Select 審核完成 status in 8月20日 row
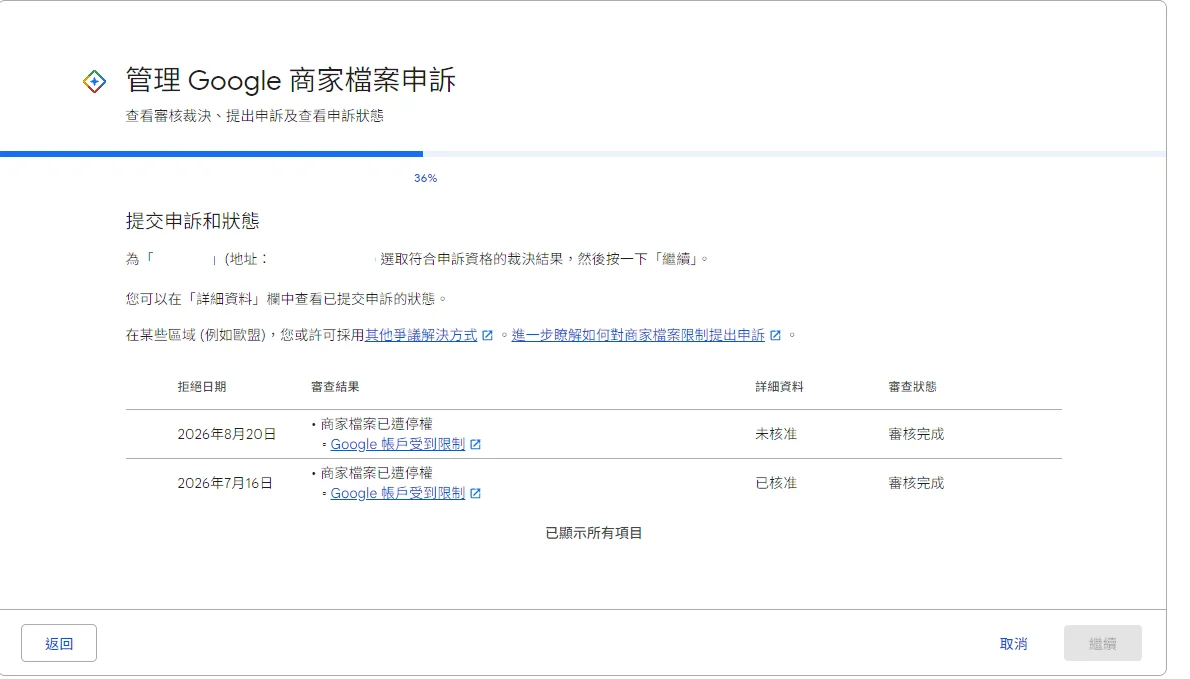The image size is (1190, 679). click(916, 435)
